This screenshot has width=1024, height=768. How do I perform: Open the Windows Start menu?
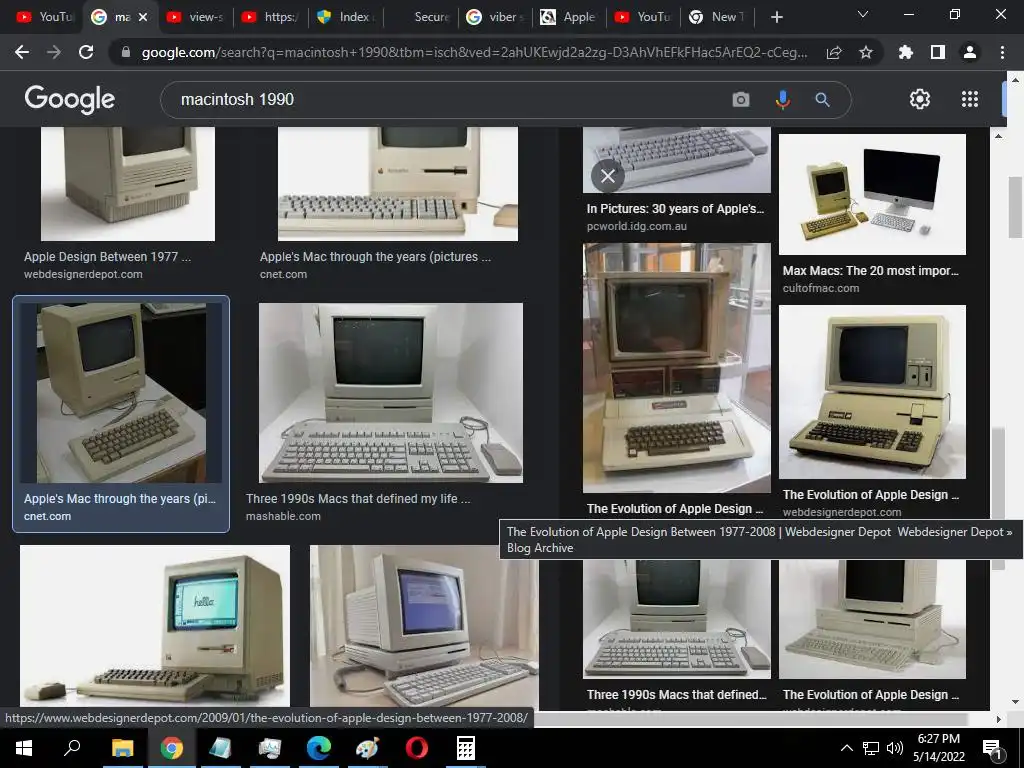coord(24,748)
